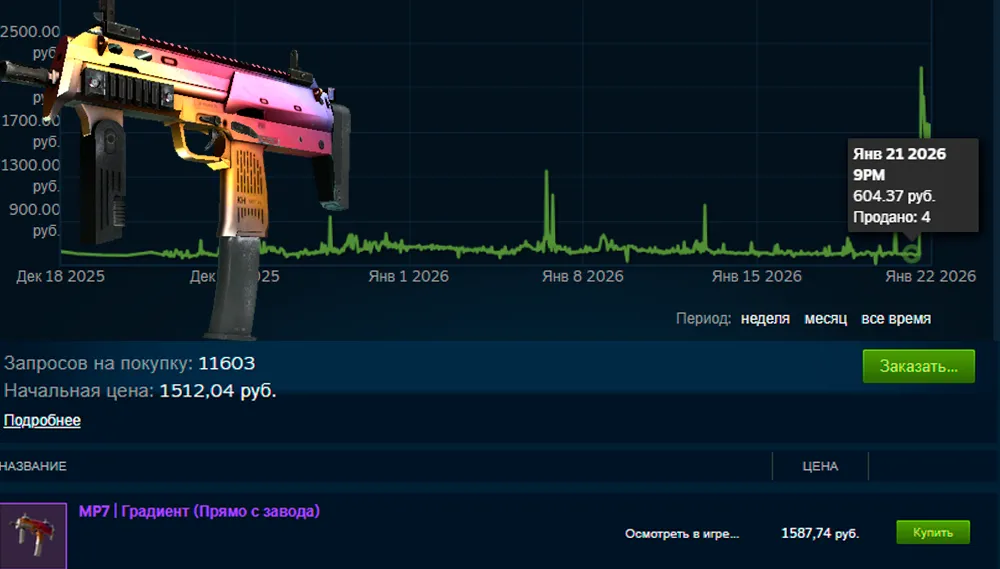The width and height of the screenshot is (1000, 569).
Task: Click the НАЗВАНИЕ column header
Action: tap(33, 466)
